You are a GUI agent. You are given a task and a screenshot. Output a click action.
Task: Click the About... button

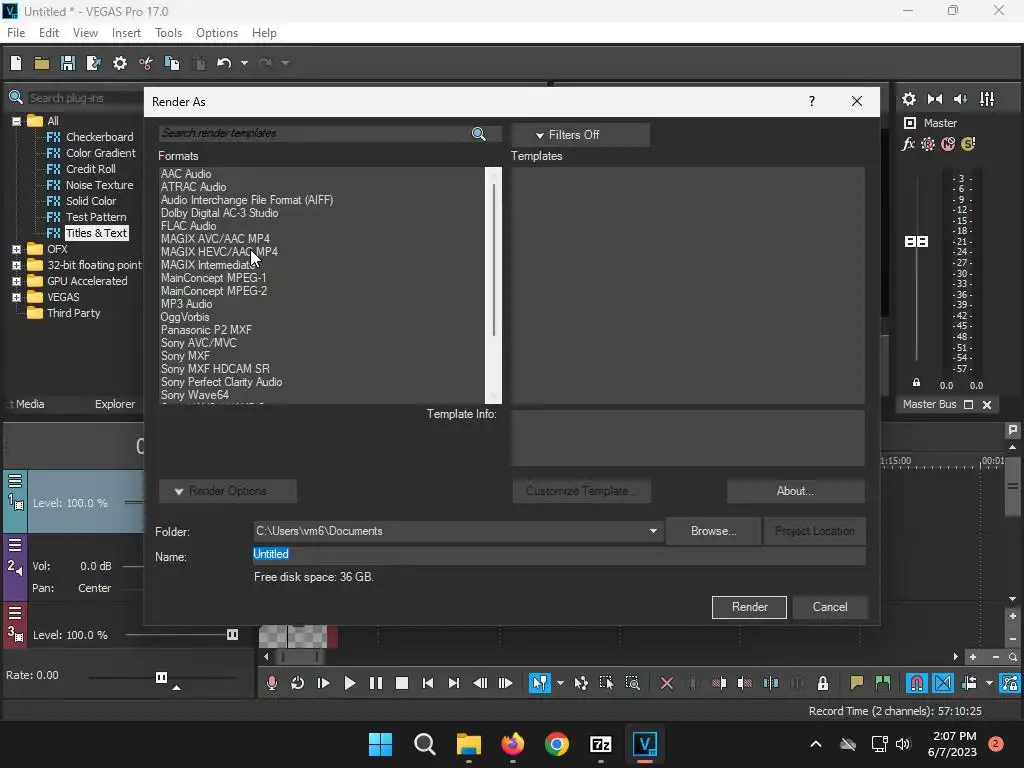click(x=795, y=491)
